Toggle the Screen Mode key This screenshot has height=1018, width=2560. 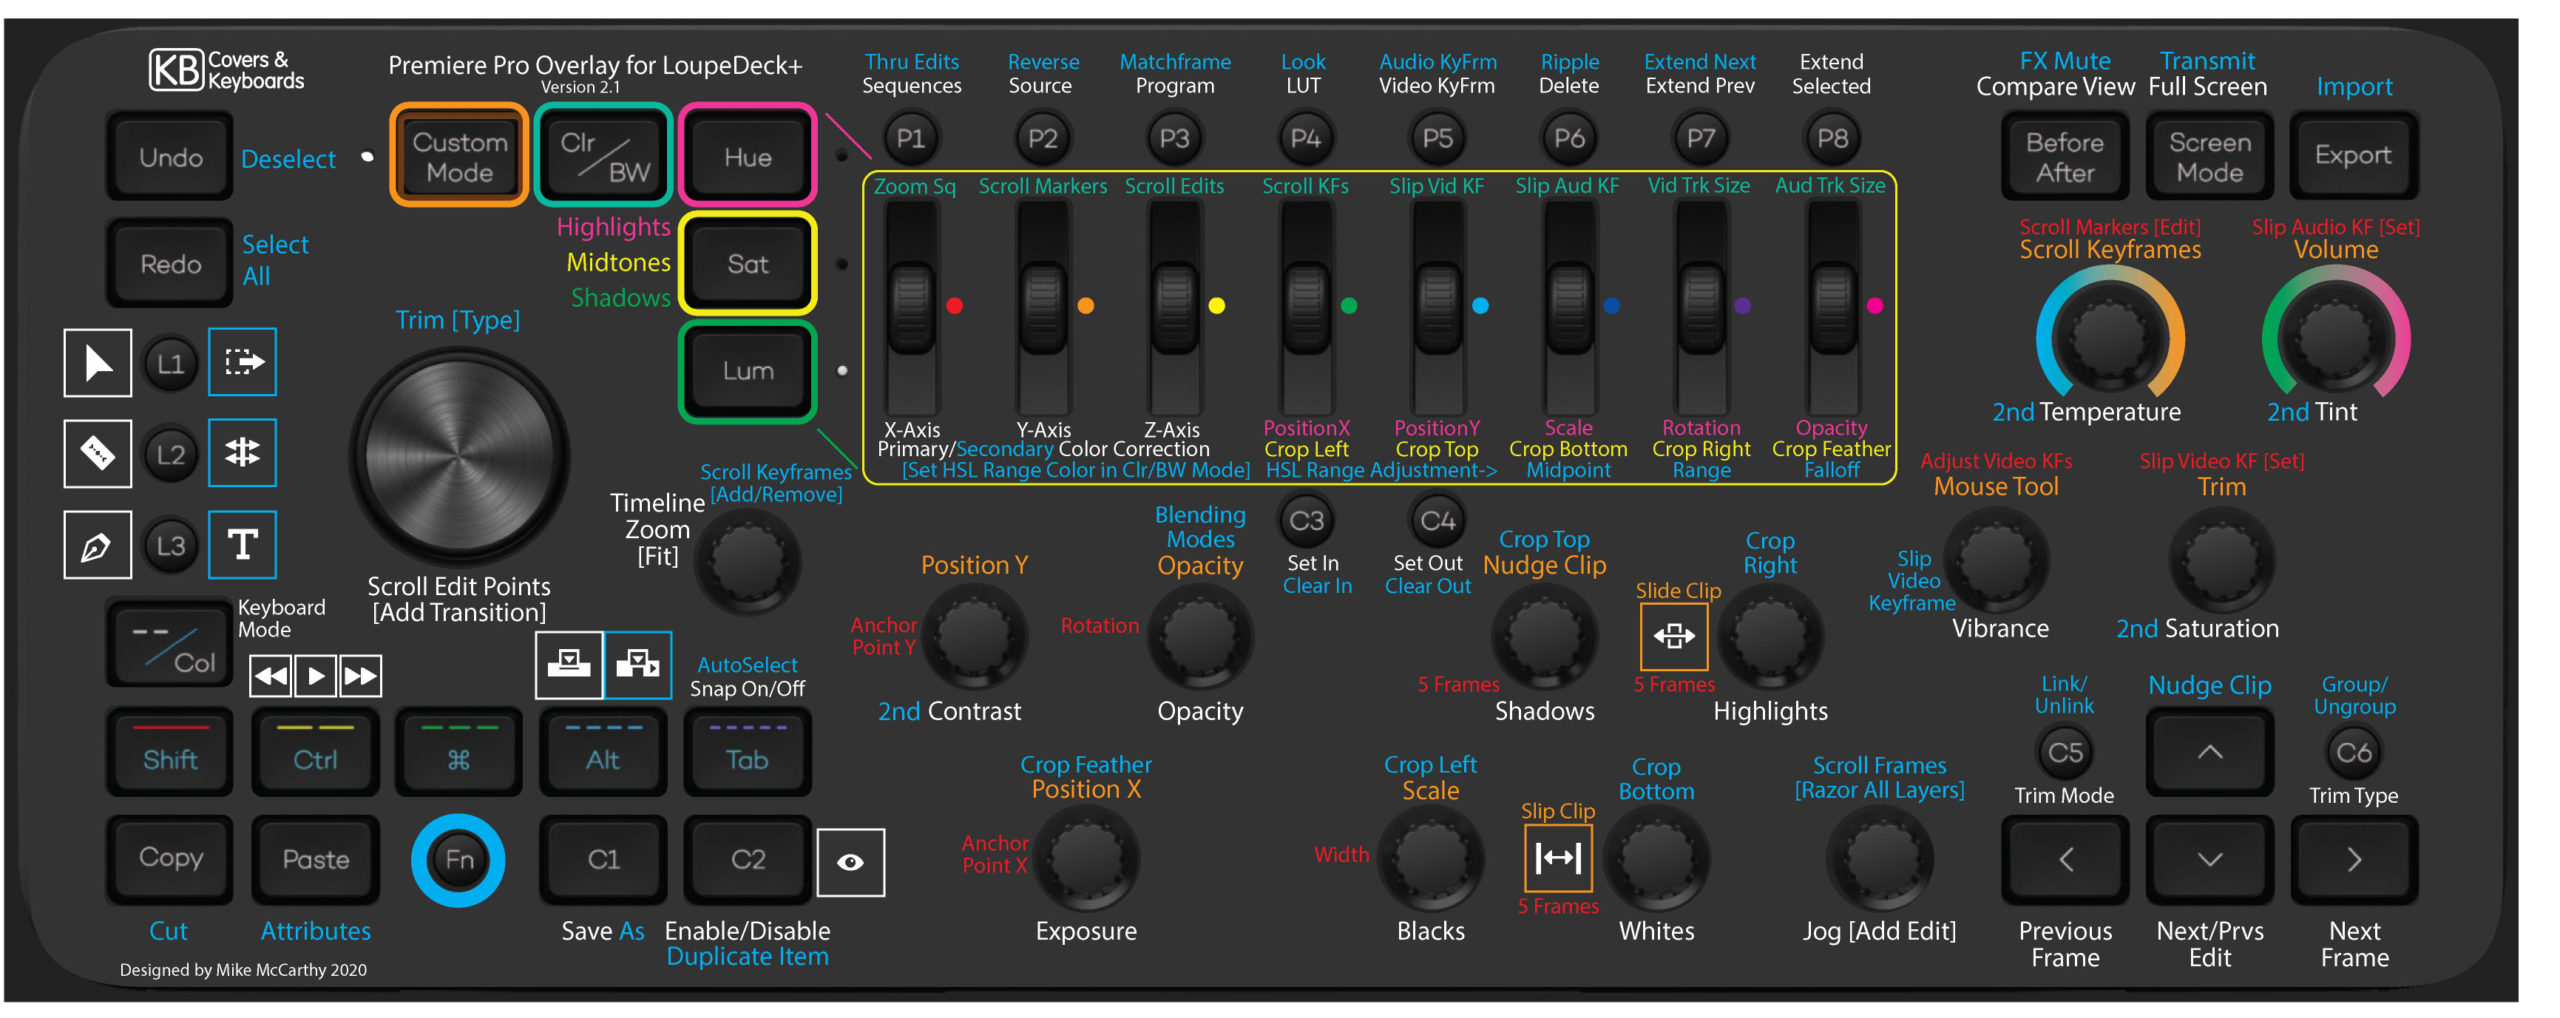click(x=2210, y=156)
